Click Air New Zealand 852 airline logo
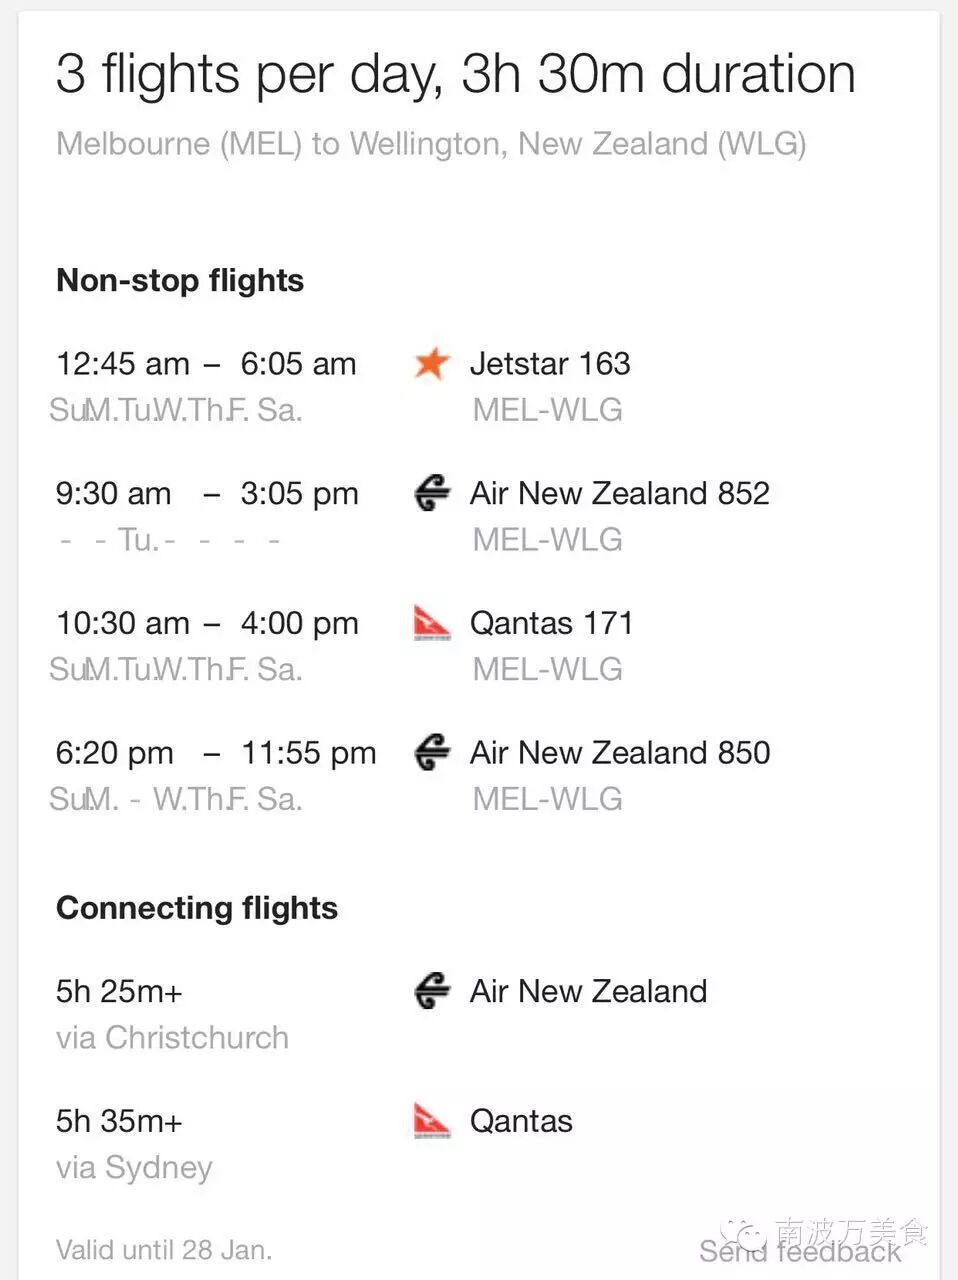Image resolution: width=958 pixels, height=1280 pixels. pos(432,493)
